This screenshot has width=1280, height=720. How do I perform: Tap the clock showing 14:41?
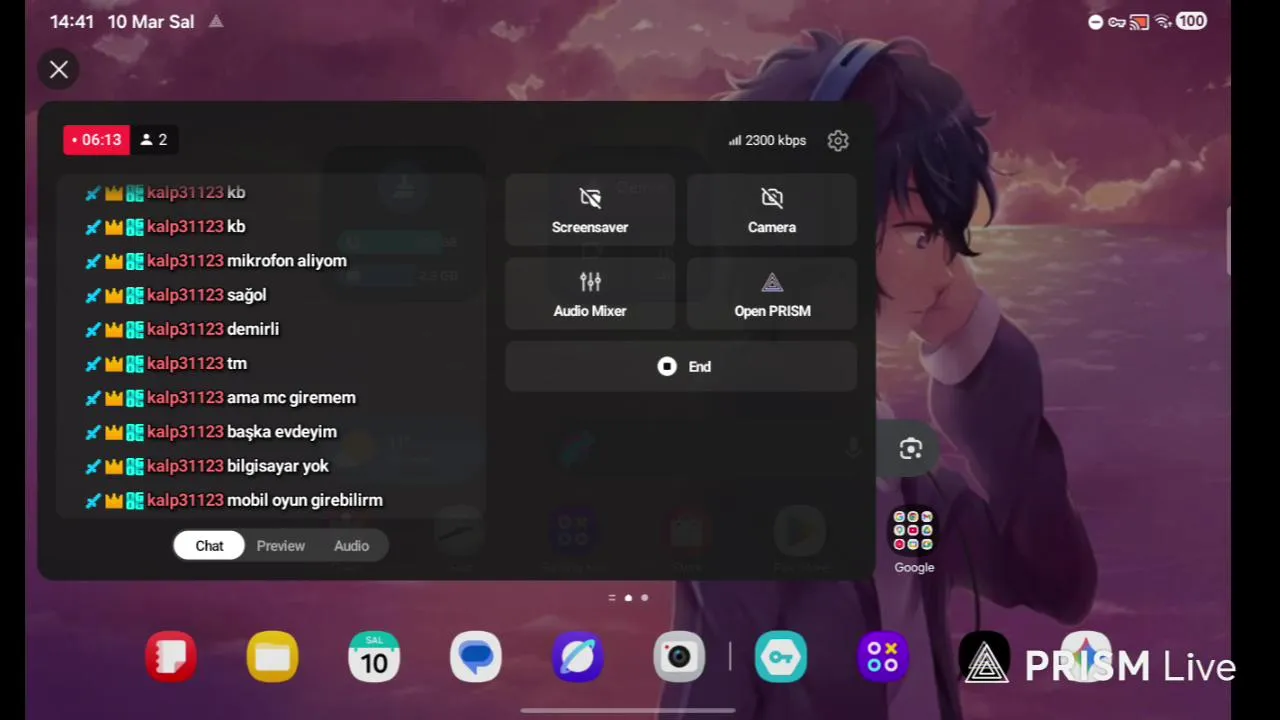[x=72, y=22]
